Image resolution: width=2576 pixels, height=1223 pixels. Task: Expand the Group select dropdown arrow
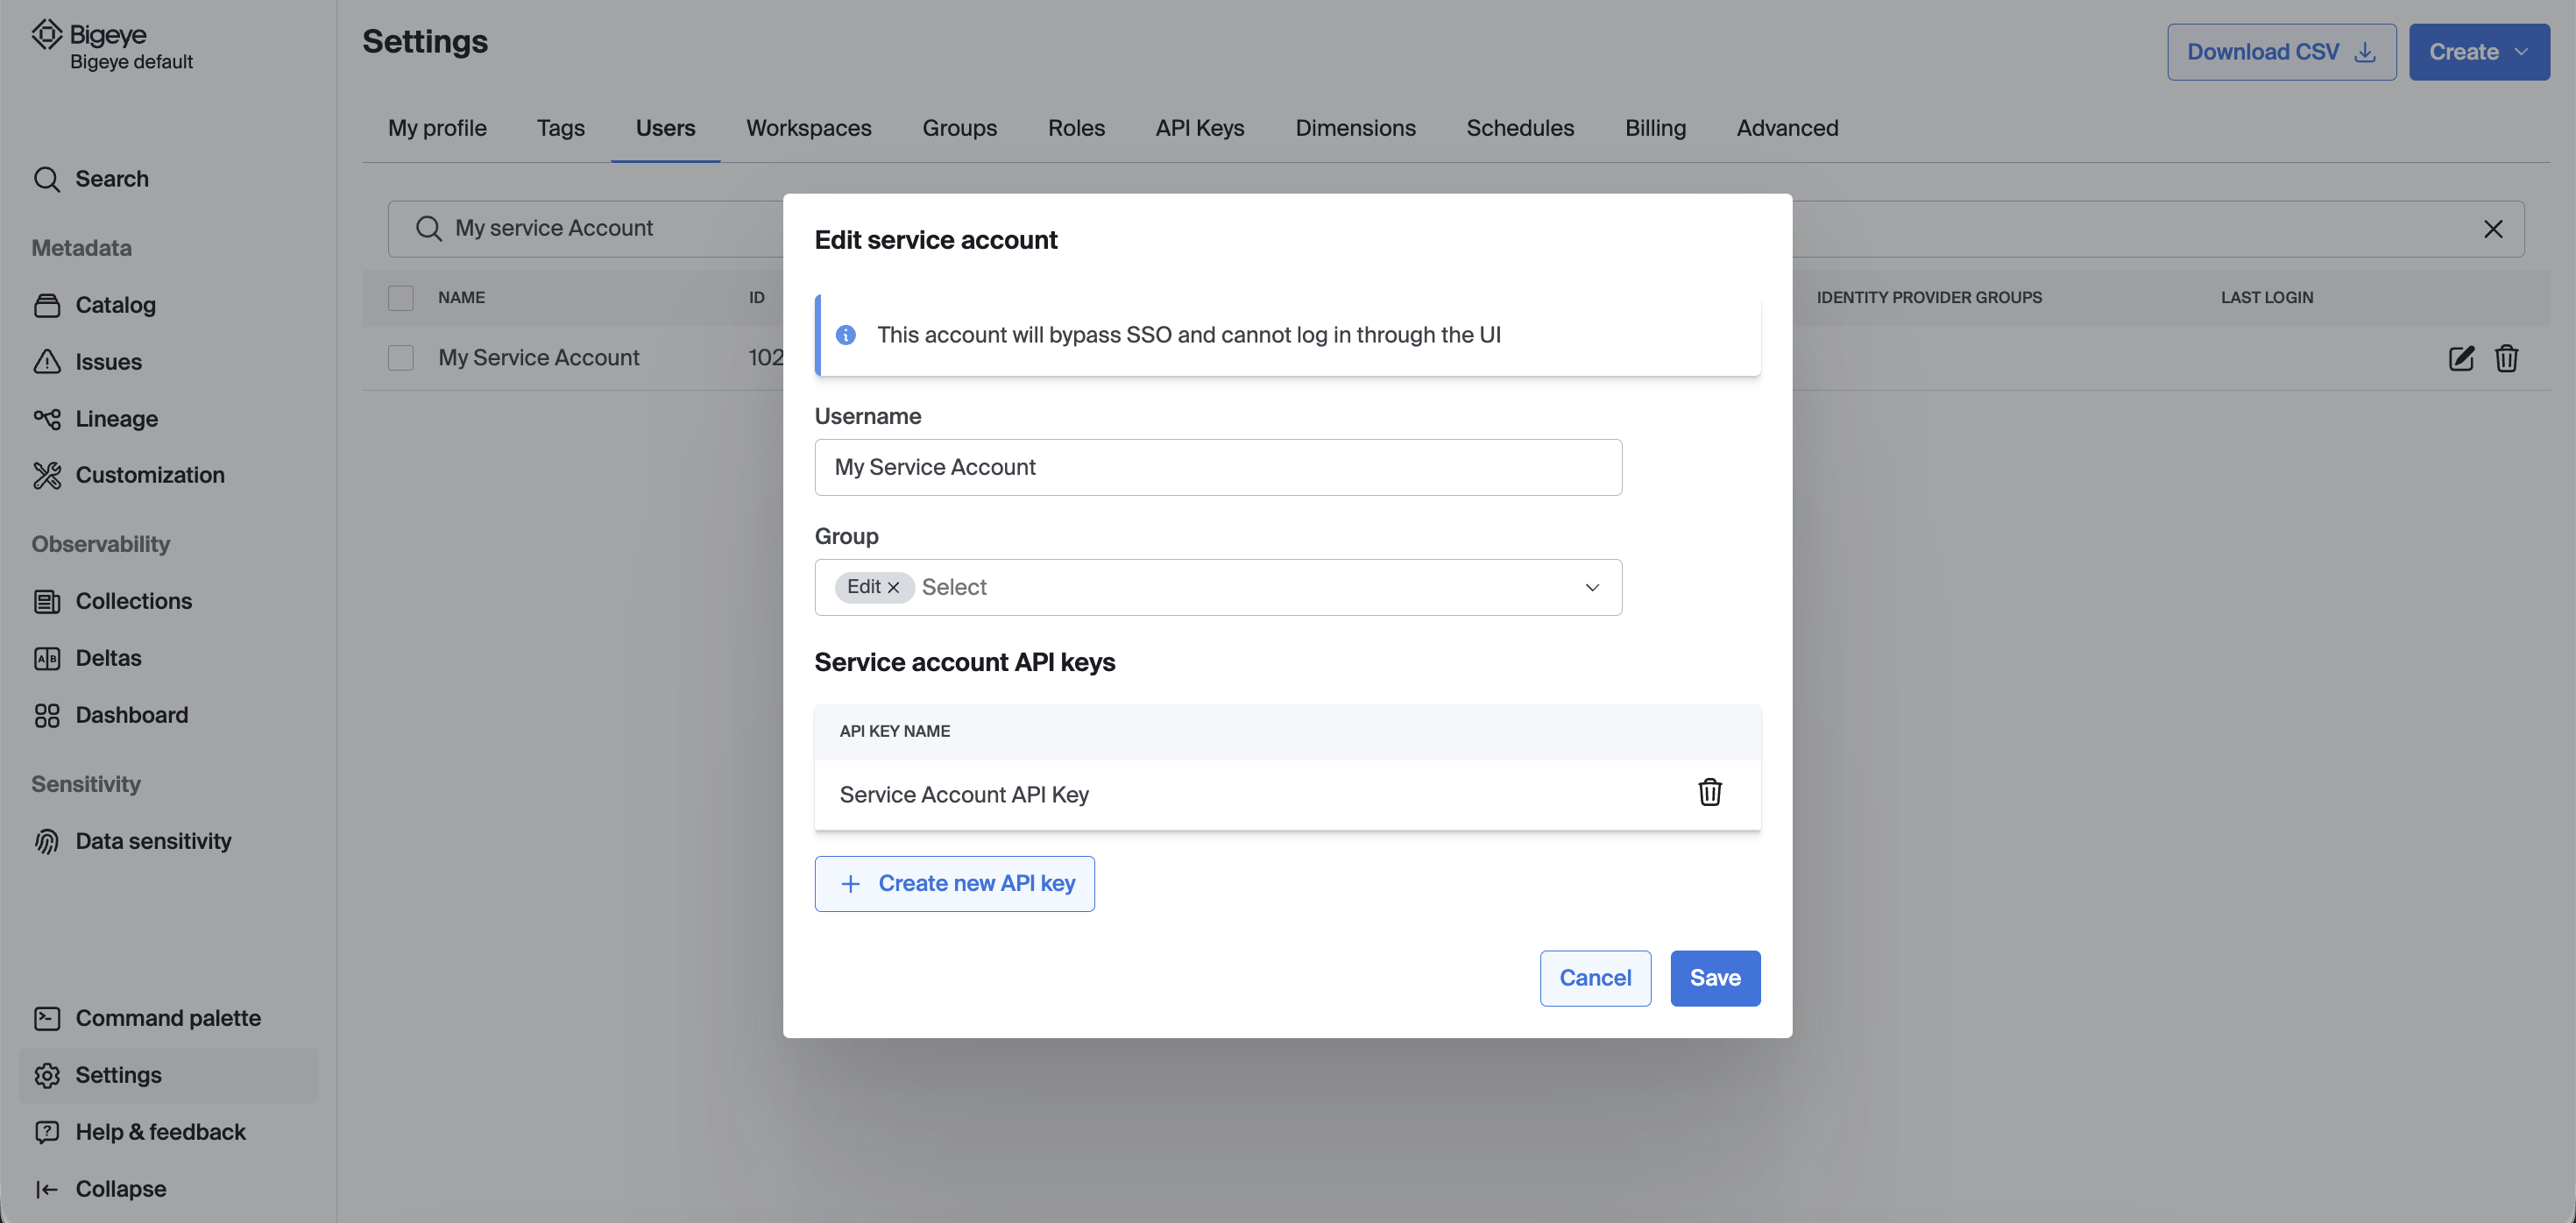[1592, 588]
